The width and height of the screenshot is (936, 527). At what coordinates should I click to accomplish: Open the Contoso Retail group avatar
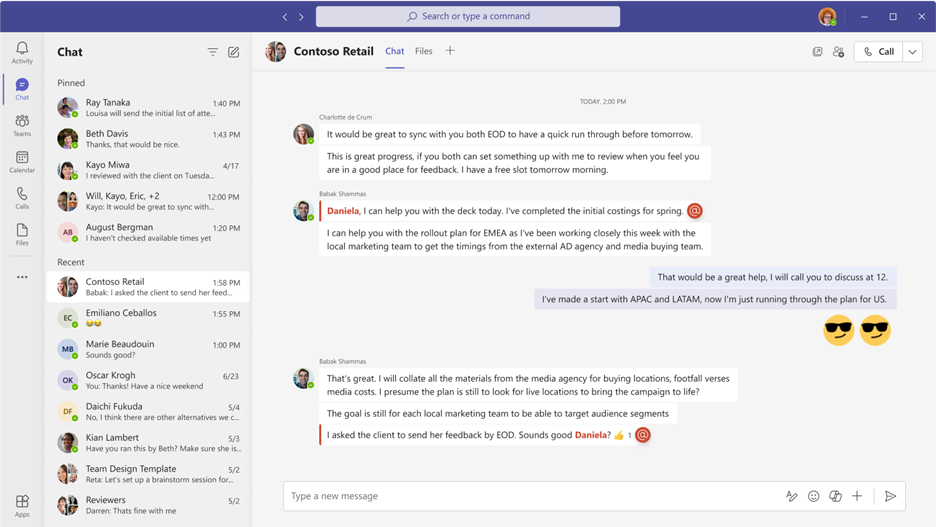[x=276, y=52]
